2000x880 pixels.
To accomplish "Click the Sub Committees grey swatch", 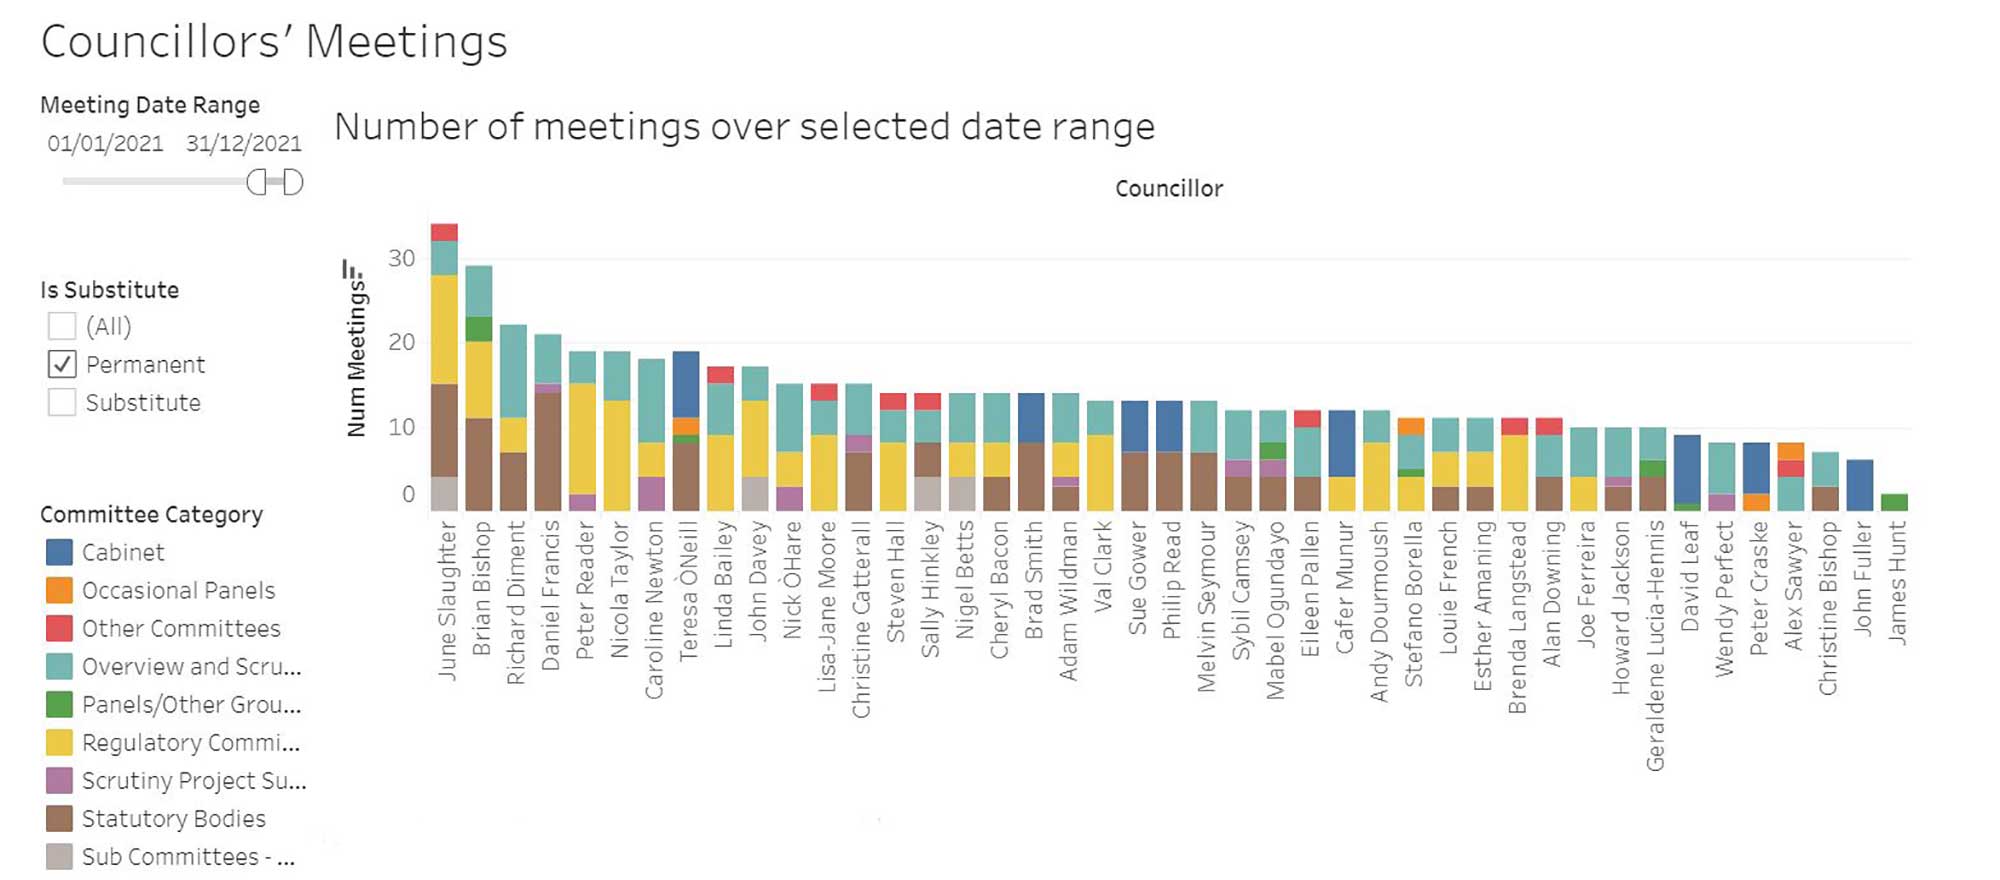I will (59, 856).
